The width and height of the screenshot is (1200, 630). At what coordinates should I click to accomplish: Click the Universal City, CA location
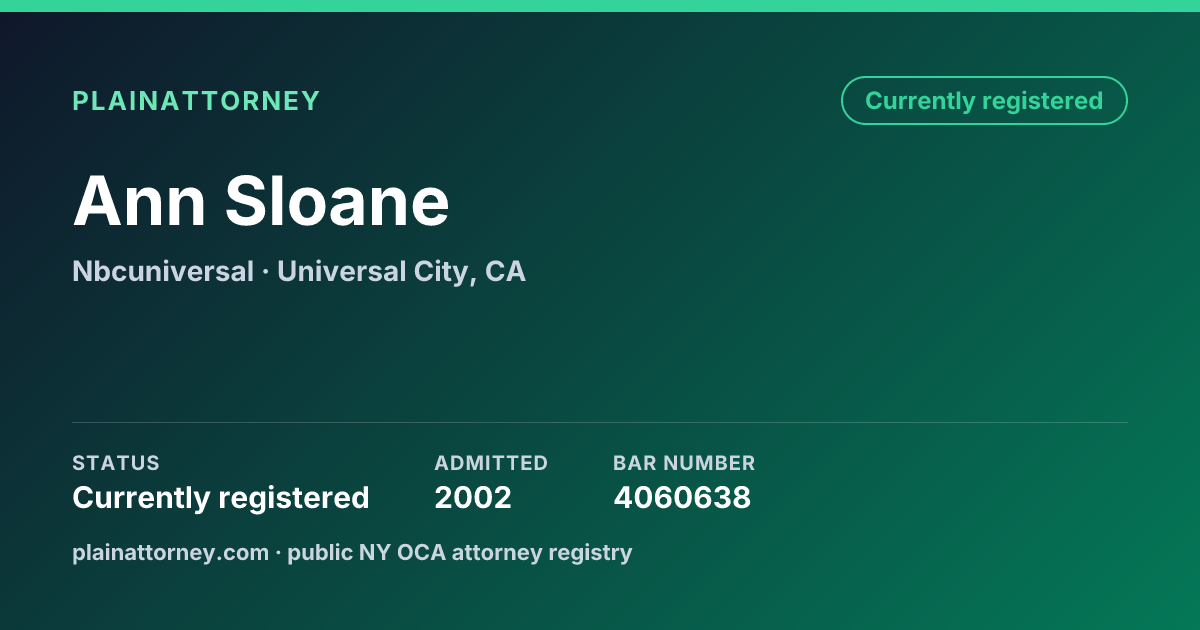click(x=401, y=271)
